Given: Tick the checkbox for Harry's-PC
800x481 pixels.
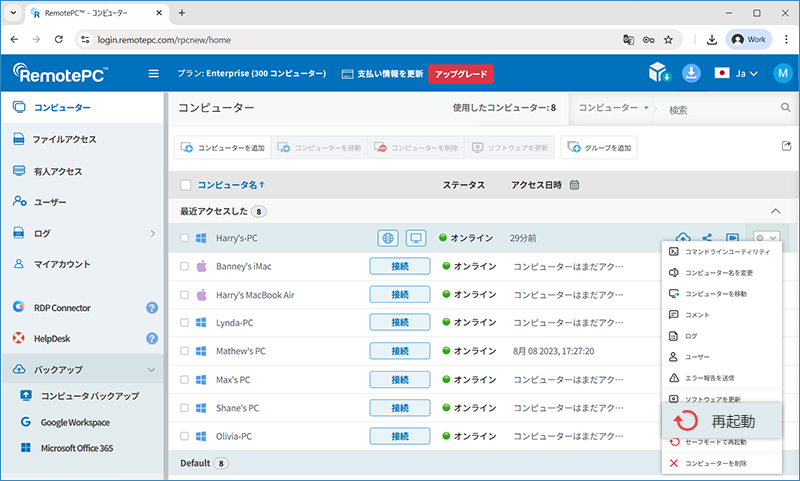Looking at the screenshot, I should click(x=184, y=238).
